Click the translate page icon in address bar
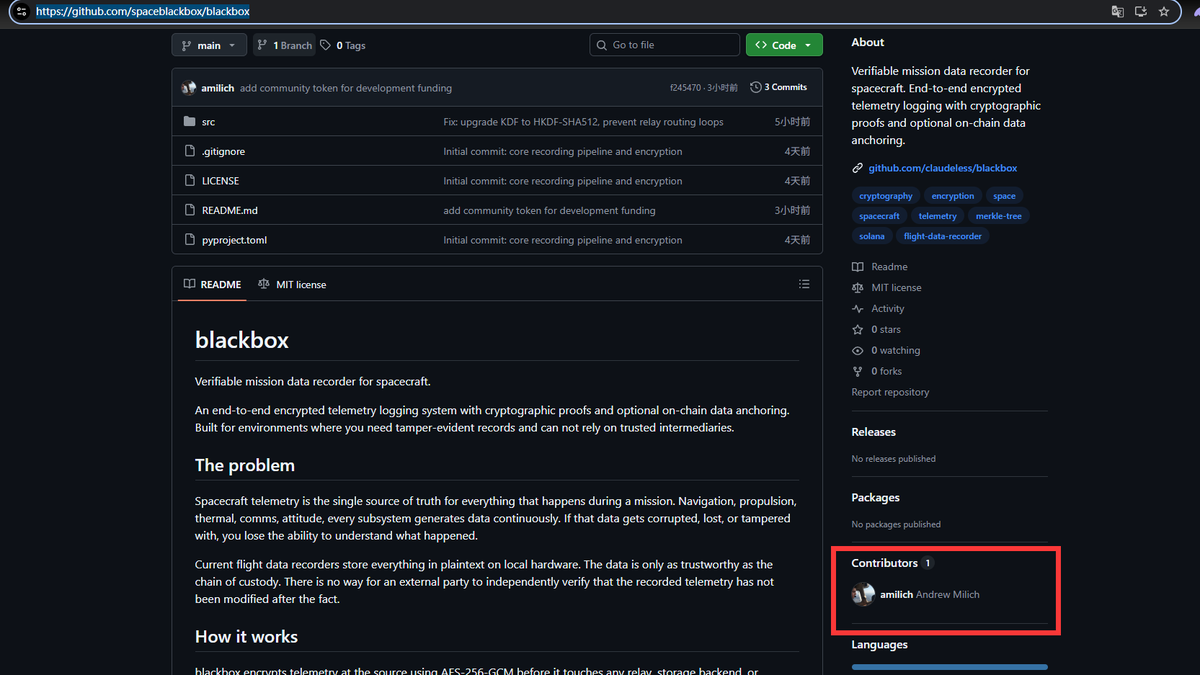The height and width of the screenshot is (675, 1200). [x=1118, y=11]
